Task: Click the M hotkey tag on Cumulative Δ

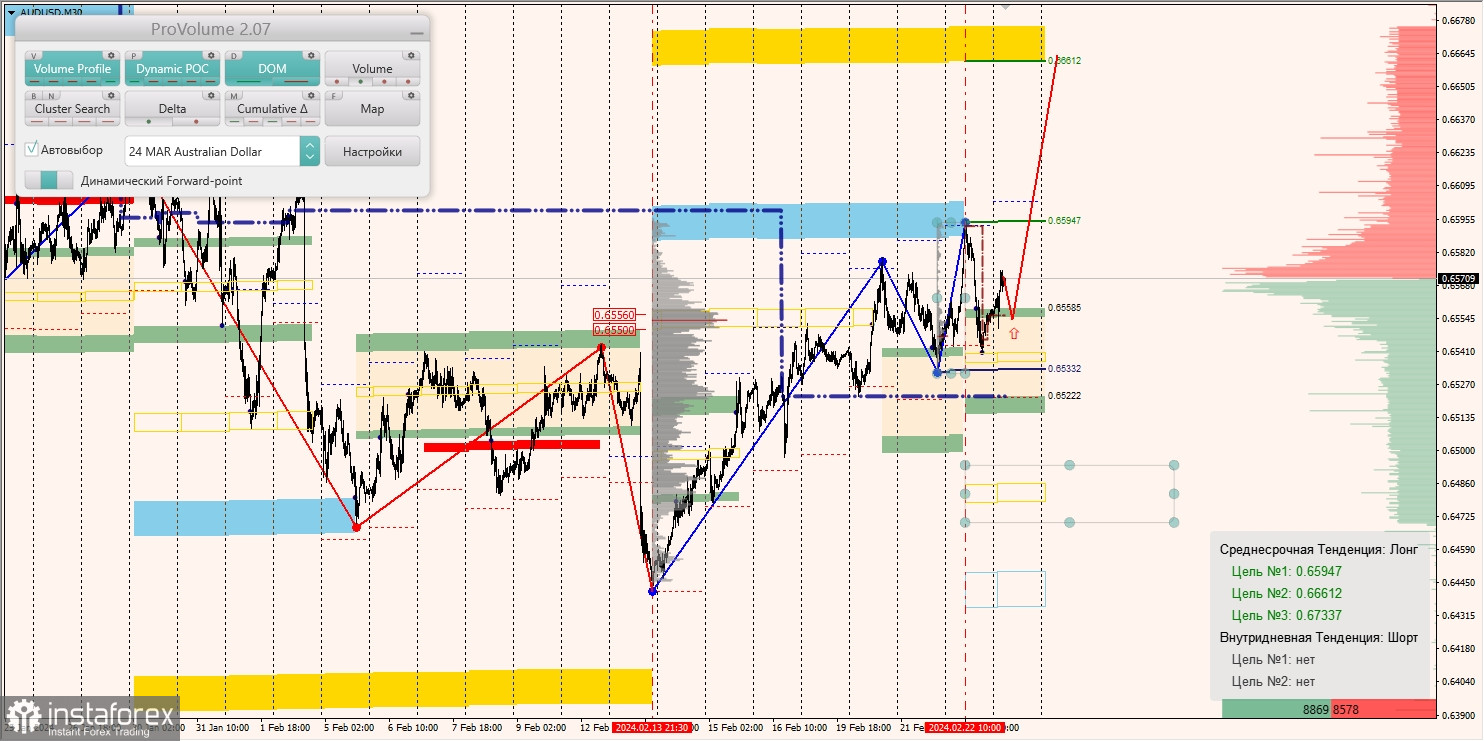Action: coord(236,96)
